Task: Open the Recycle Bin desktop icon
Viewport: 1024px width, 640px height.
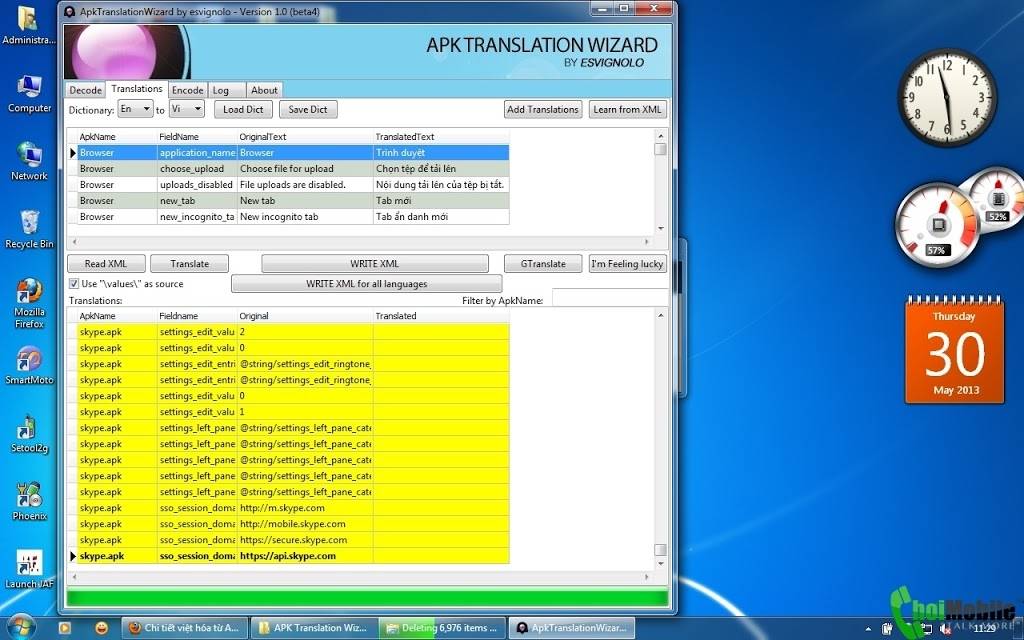Action: click(x=29, y=230)
